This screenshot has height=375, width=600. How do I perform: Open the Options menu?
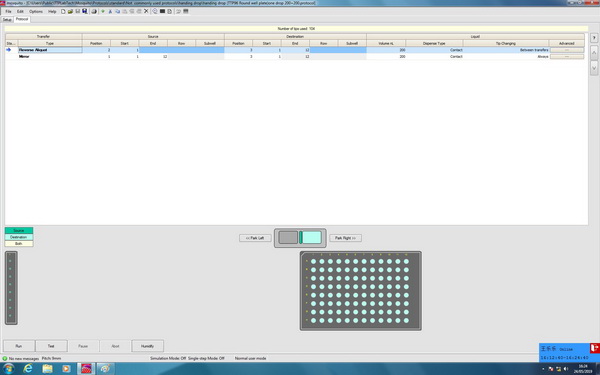(x=36, y=11)
